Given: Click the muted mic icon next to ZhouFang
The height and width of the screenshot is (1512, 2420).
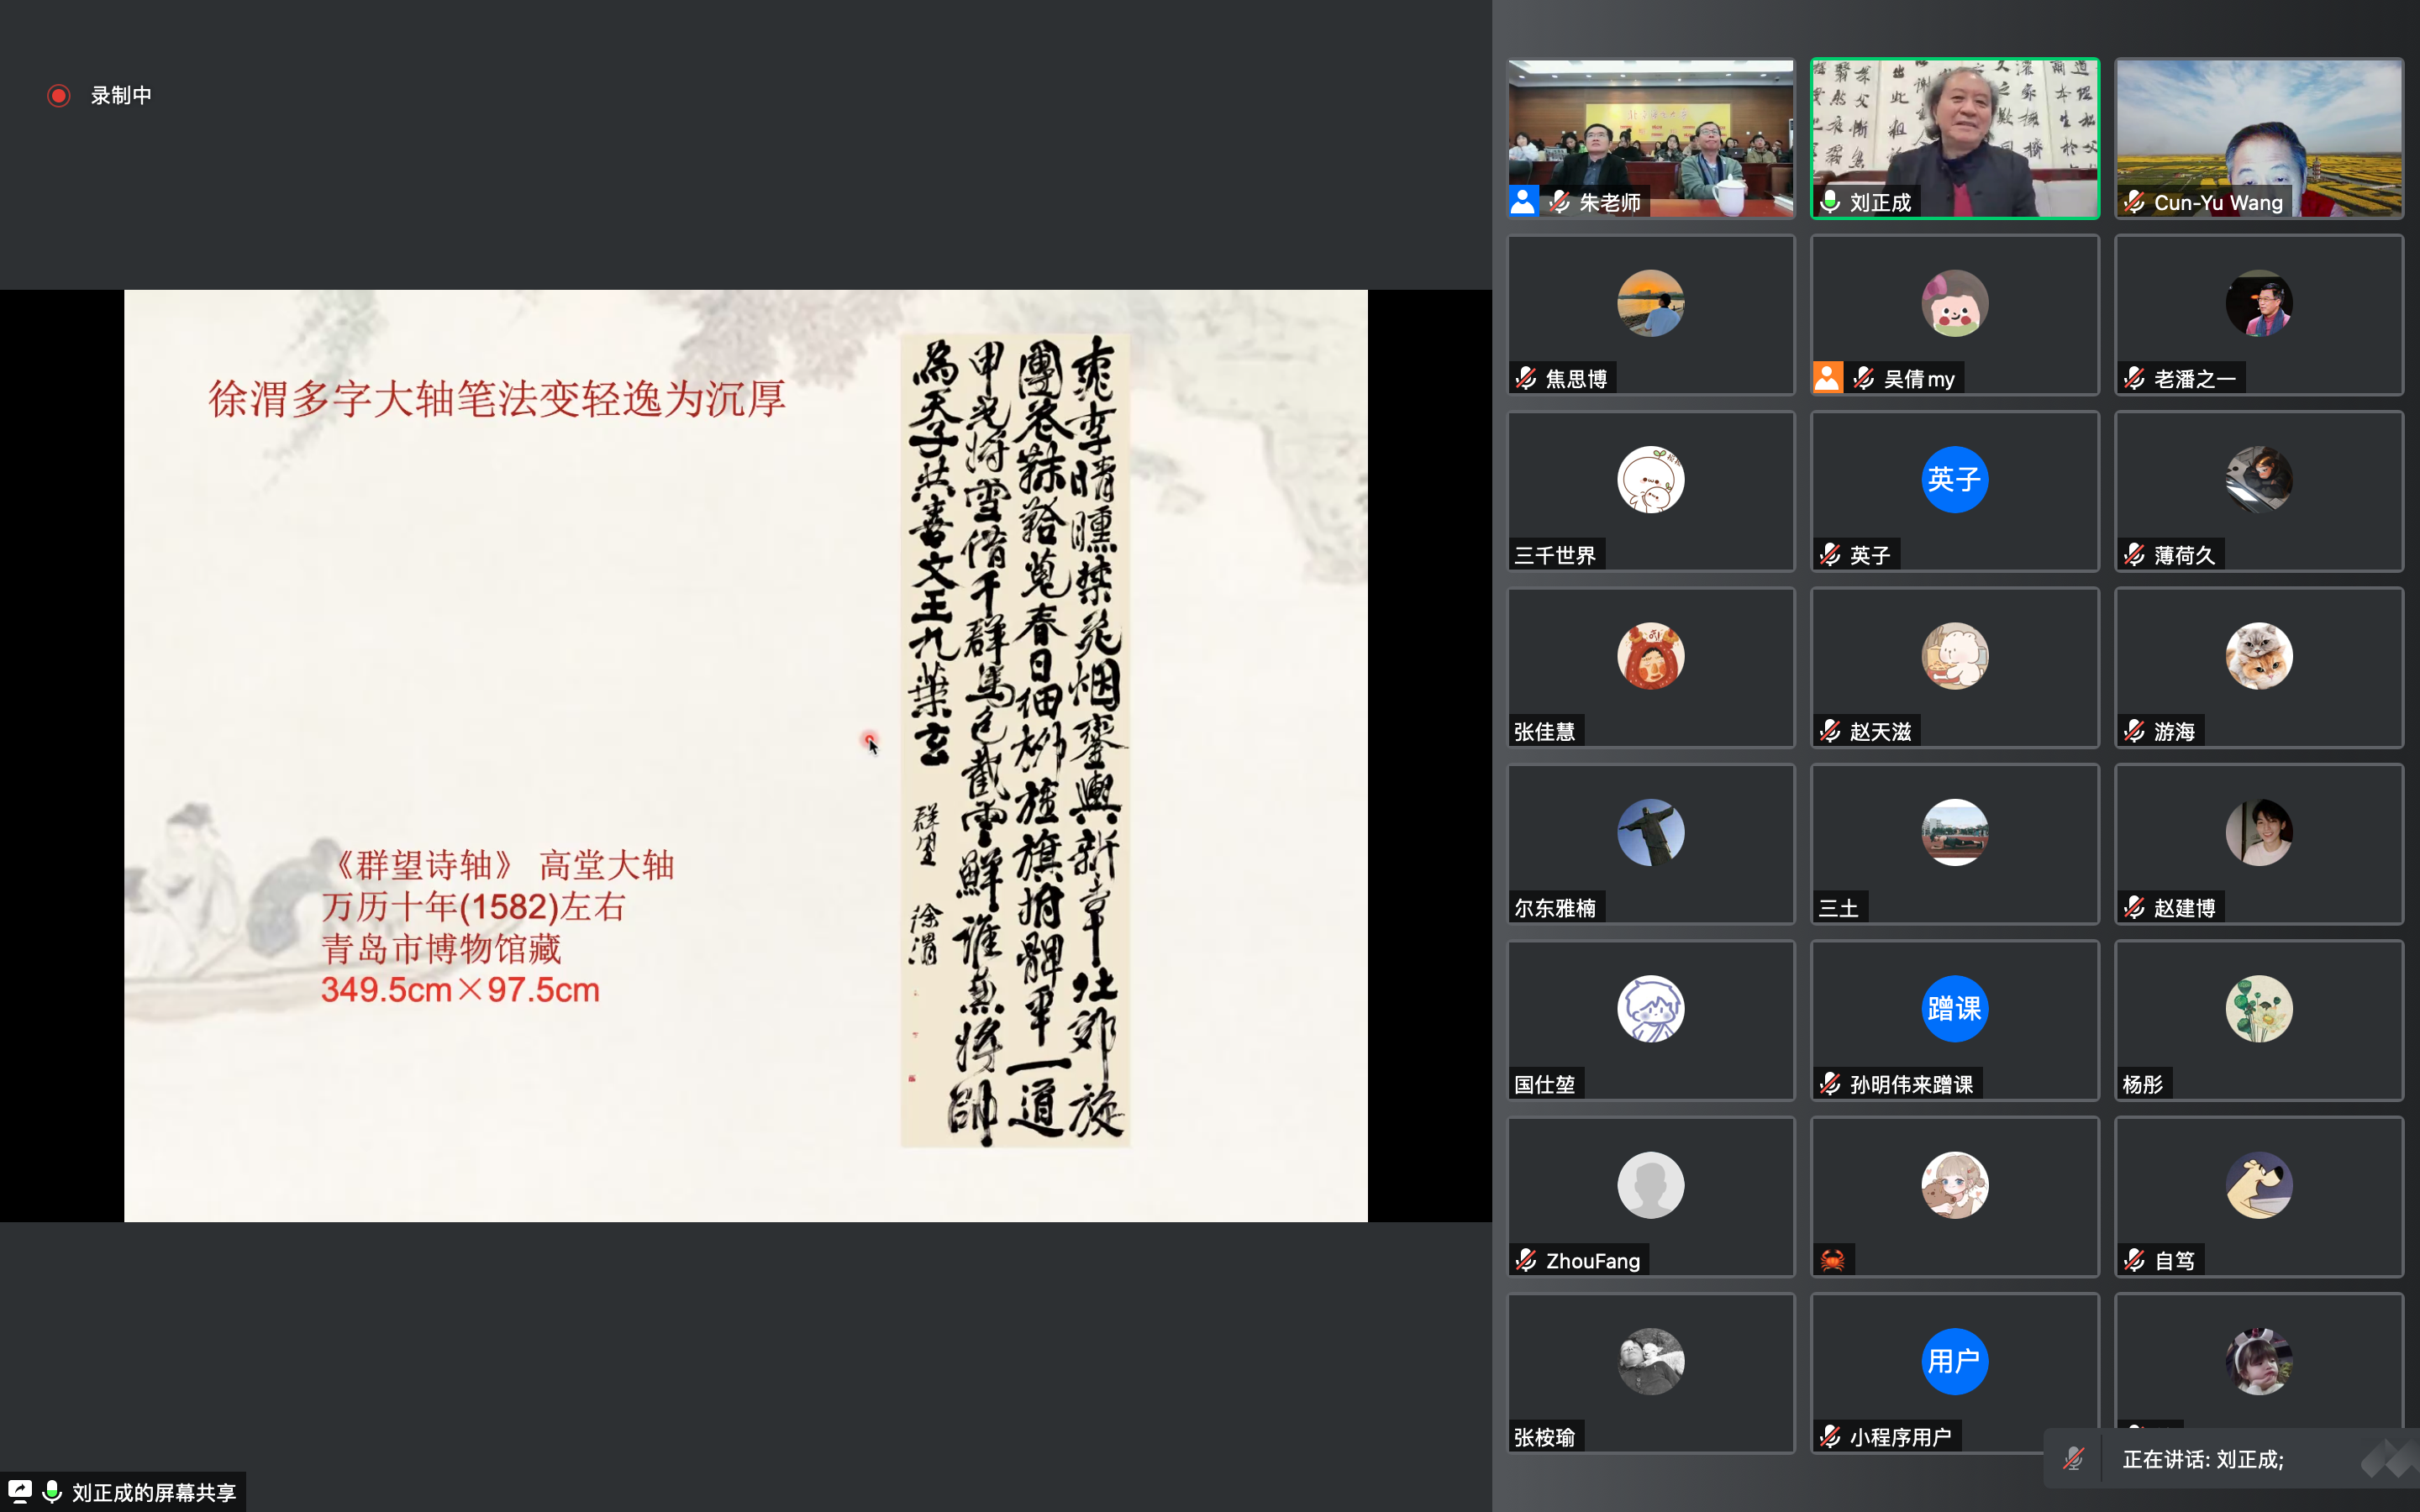Looking at the screenshot, I should 1526,1260.
